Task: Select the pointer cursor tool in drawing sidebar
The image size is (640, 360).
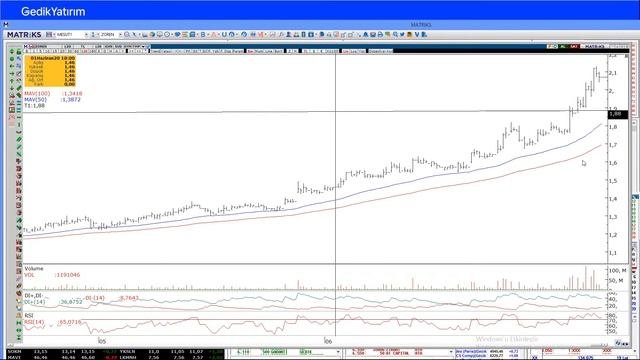Action: click(19, 59)
